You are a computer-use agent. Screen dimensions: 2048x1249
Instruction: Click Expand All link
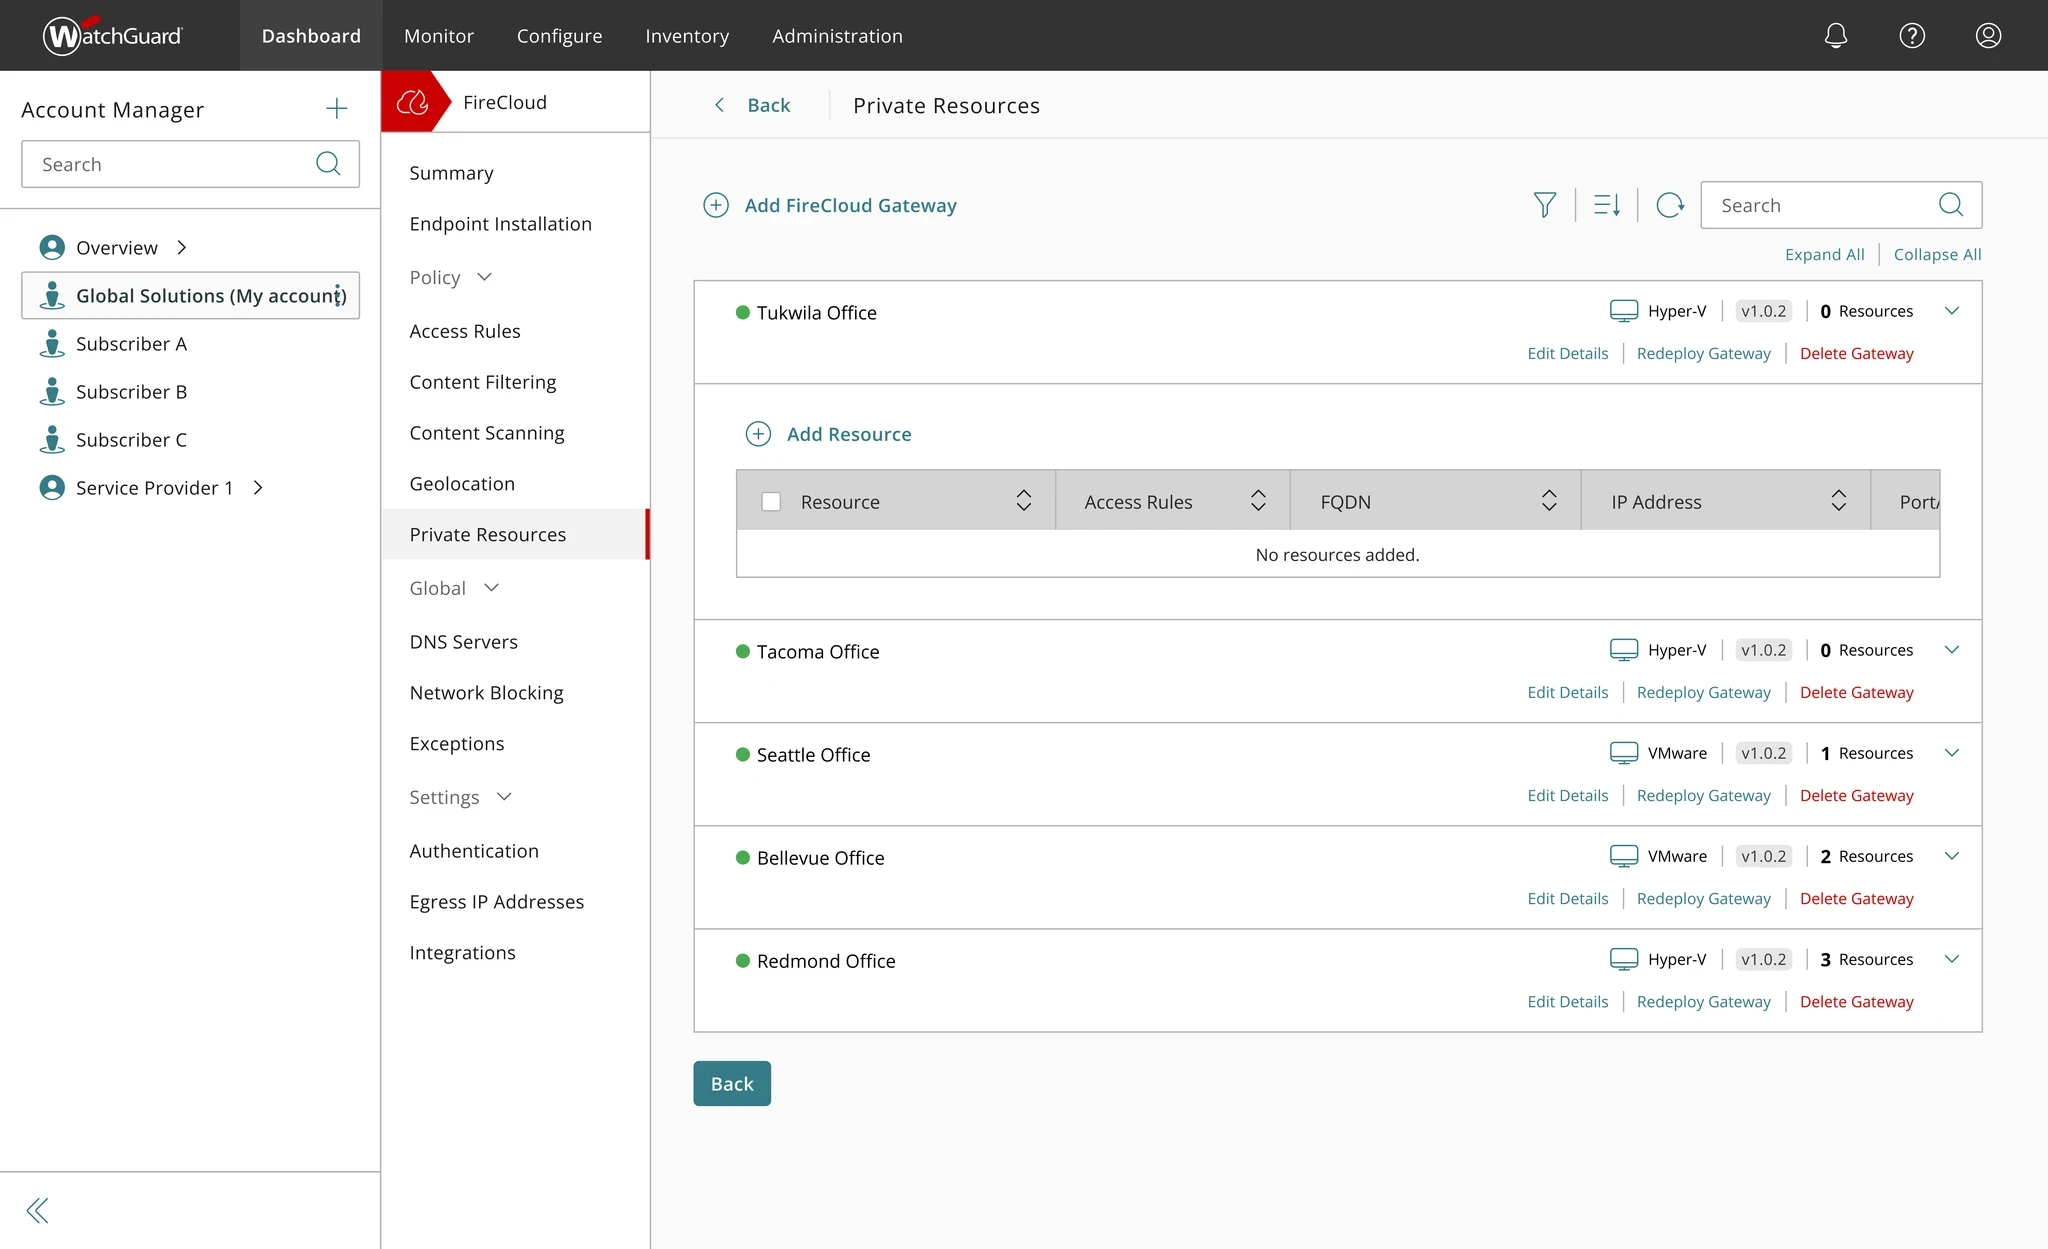pos(1824,254)
